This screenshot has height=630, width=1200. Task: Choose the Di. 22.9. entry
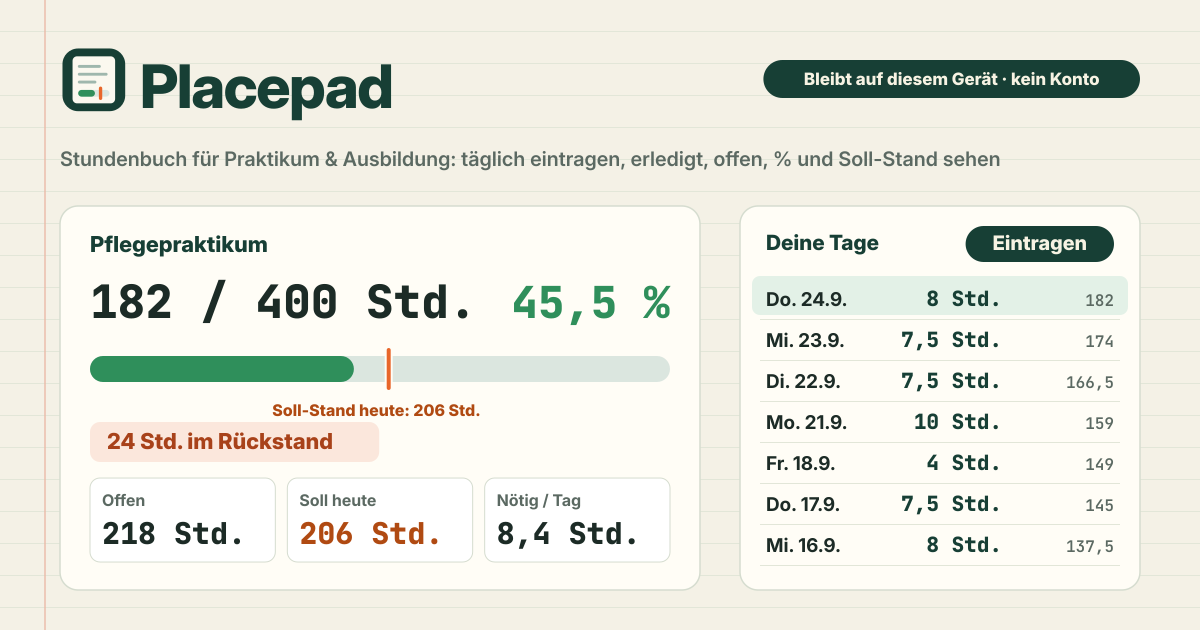(940, 381)
